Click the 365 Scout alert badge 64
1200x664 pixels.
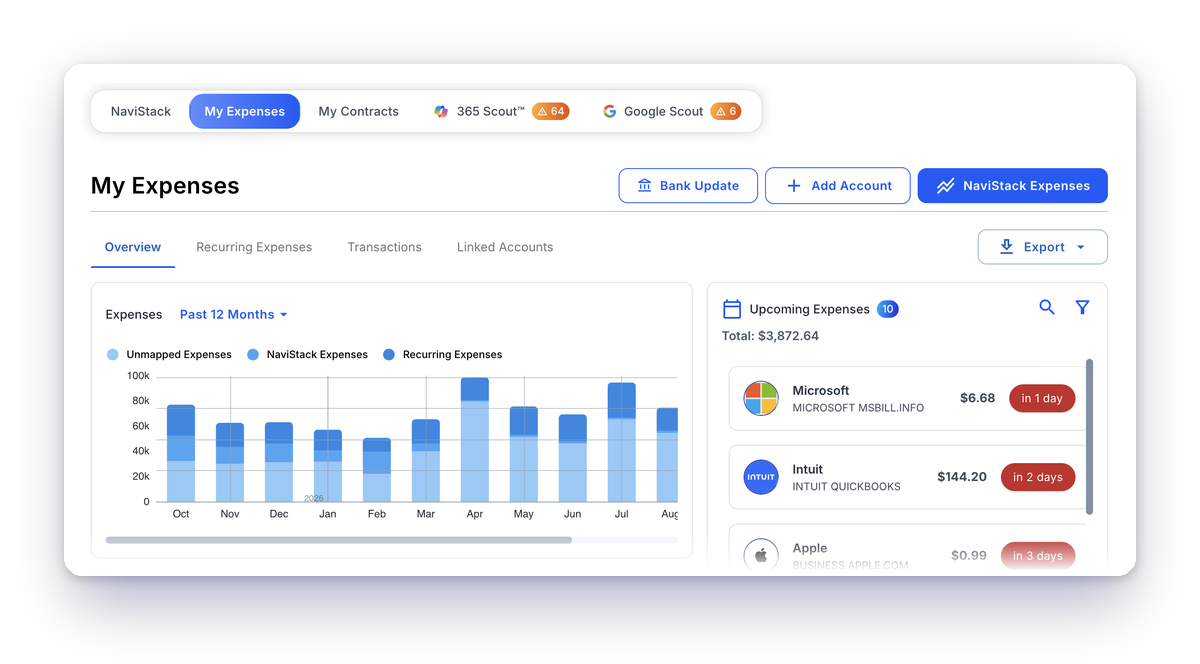551,111
